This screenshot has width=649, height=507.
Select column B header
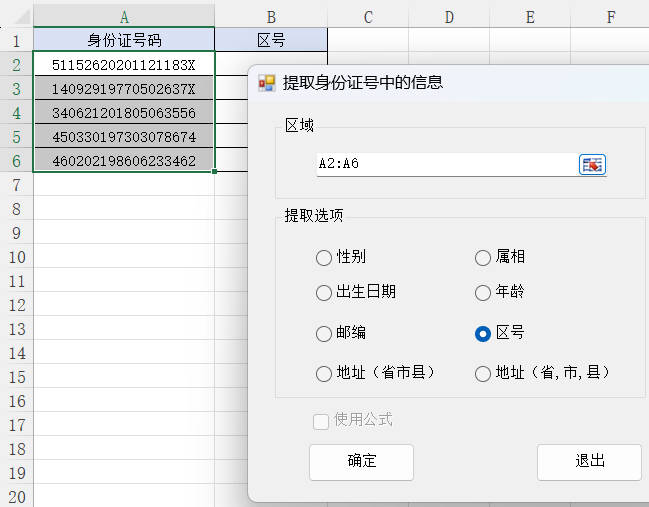(x=271, y=17)
